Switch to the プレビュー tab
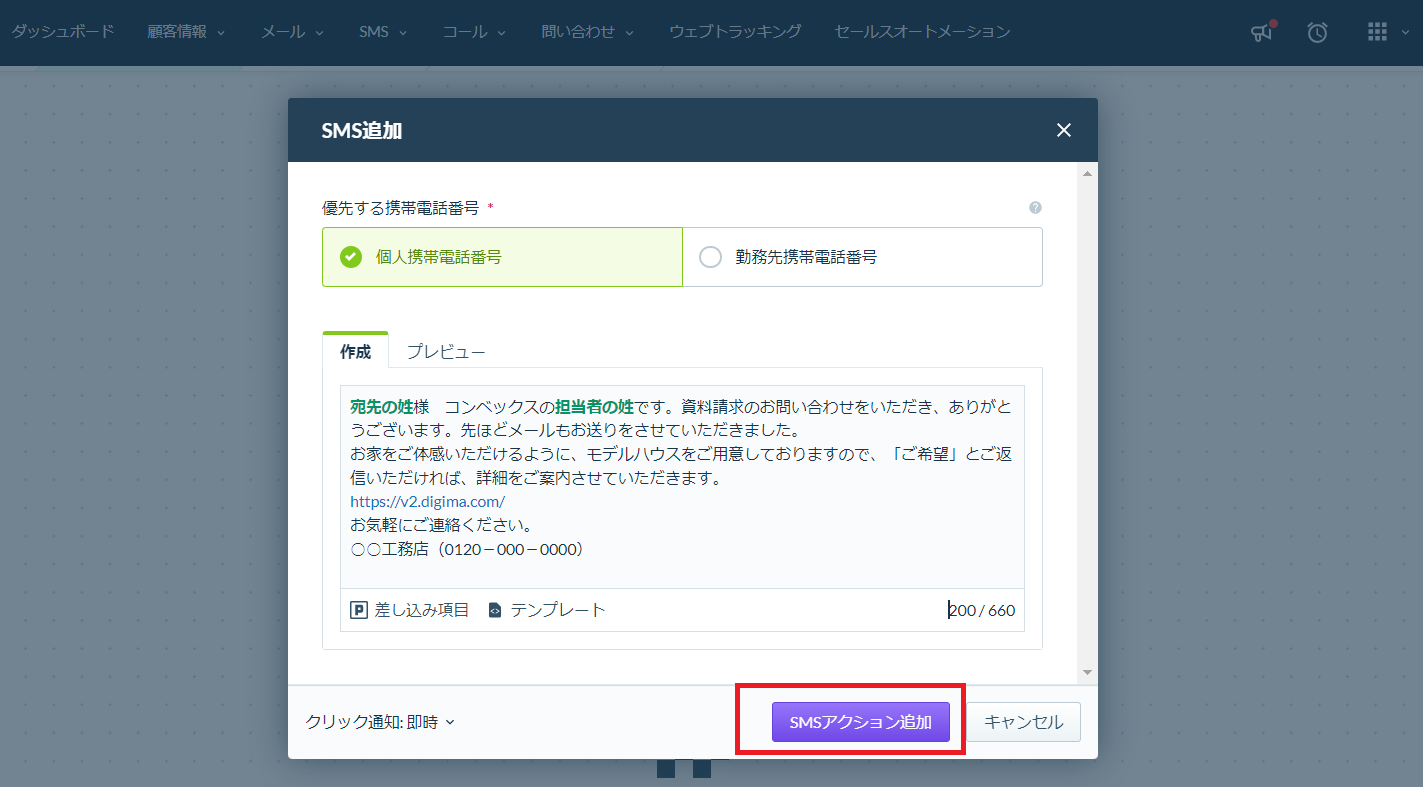This screenshot has height=787, width=1423. coord(446,352)
